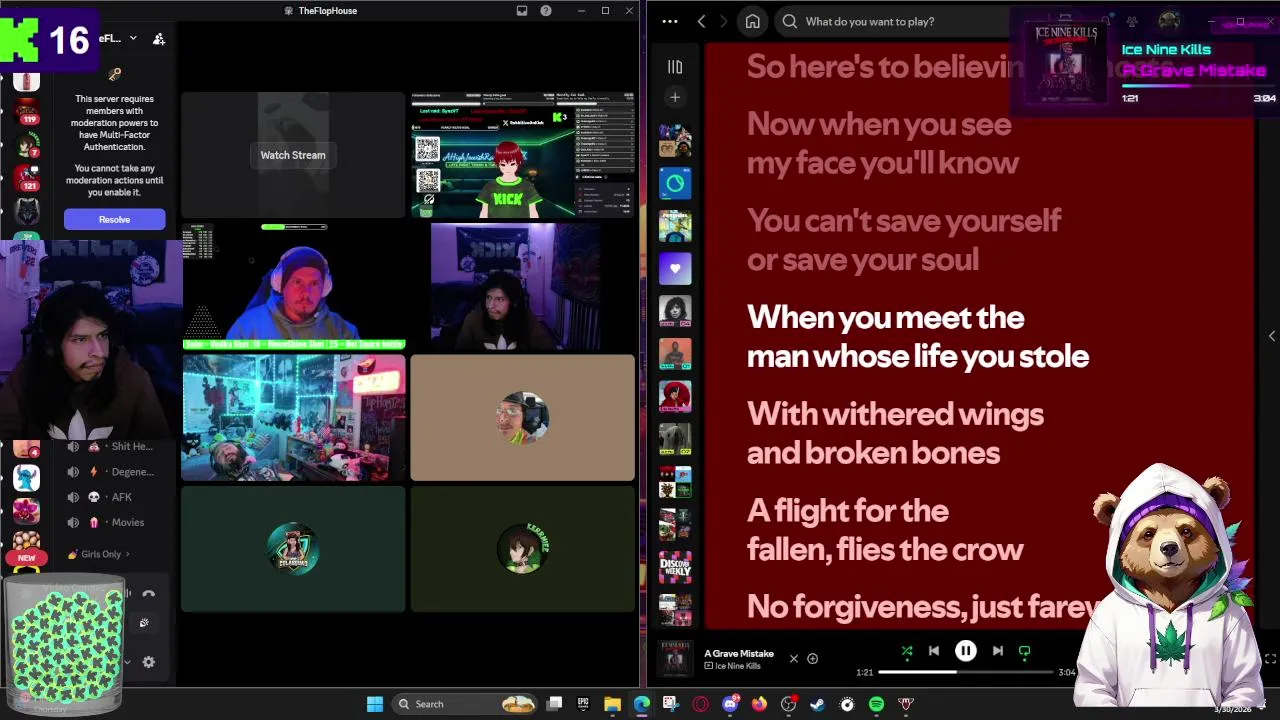Viewport: 1280px width, 720px height.
Task: Open Opera GX from taskbar
Action: [x=700, y=704]
